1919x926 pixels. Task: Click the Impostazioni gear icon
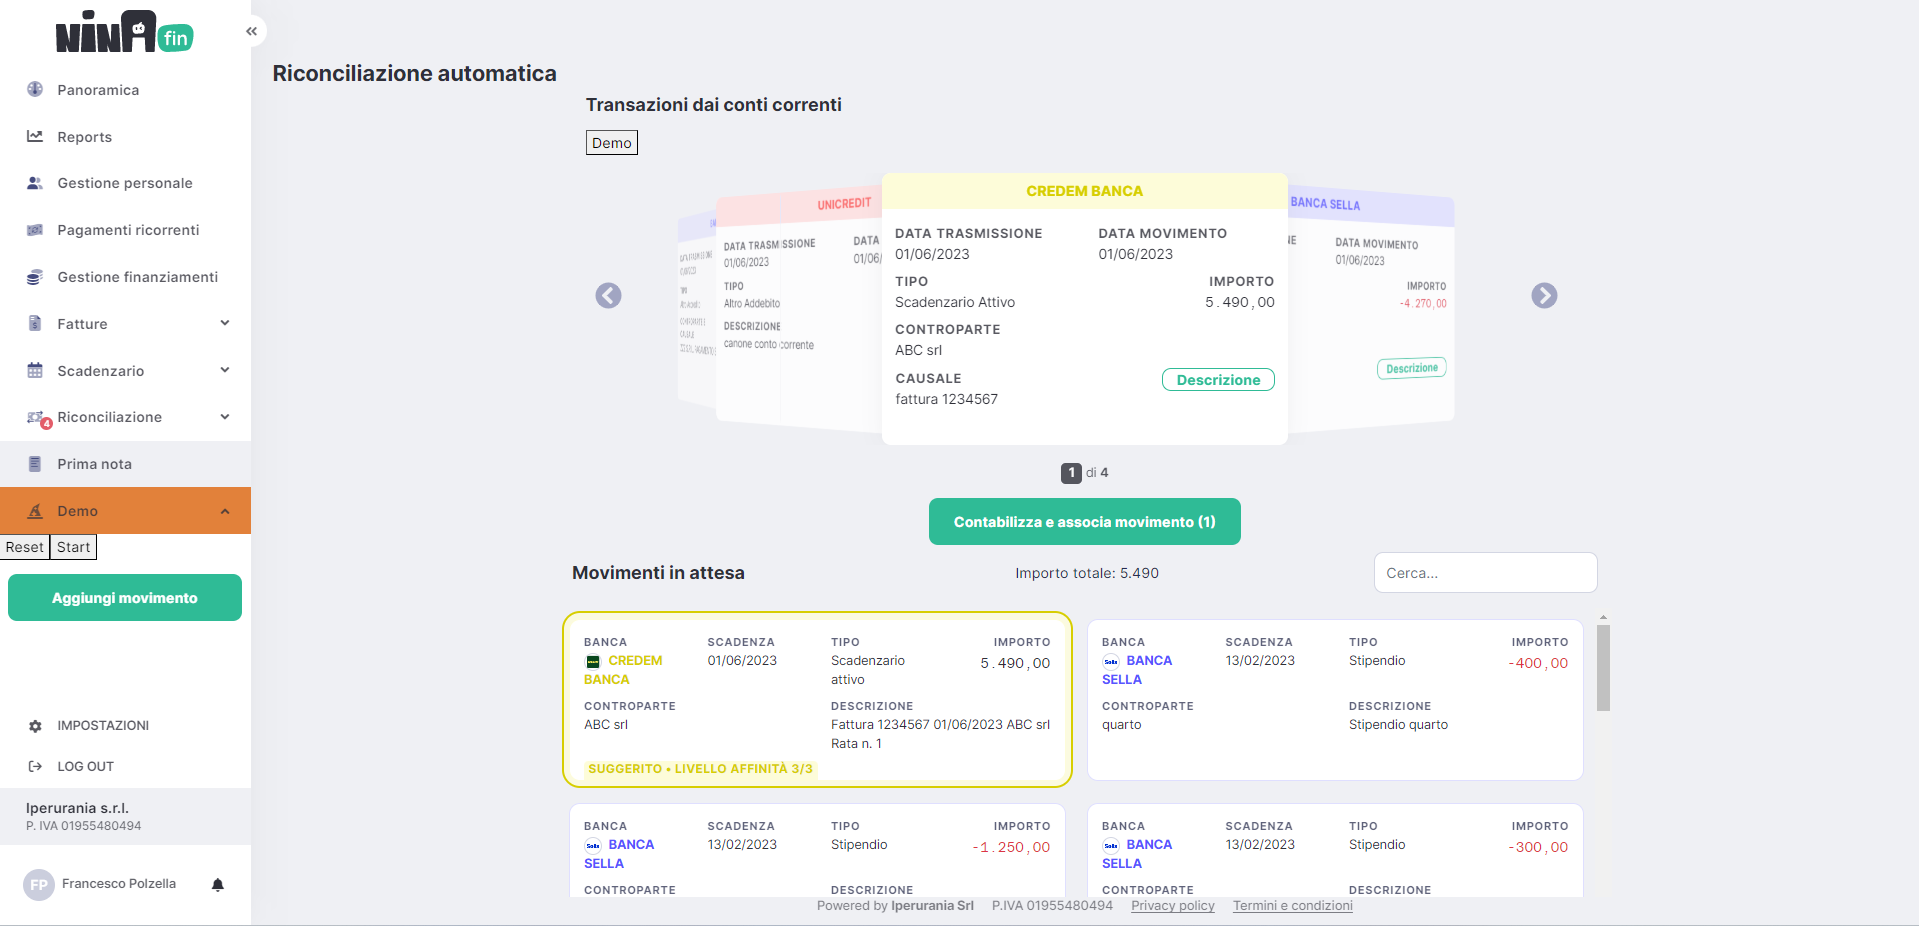[35, 726]
